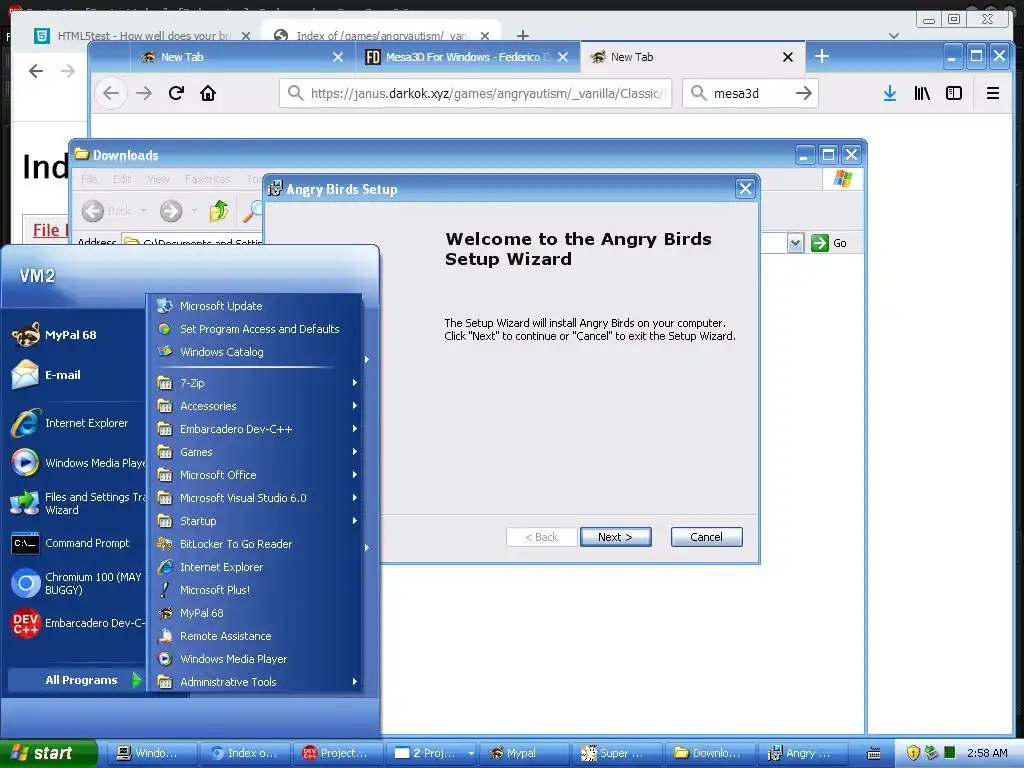Reload the page in MyPal browser
The height and width of the screenshot is (768, 1024).
tap(176, 93)
